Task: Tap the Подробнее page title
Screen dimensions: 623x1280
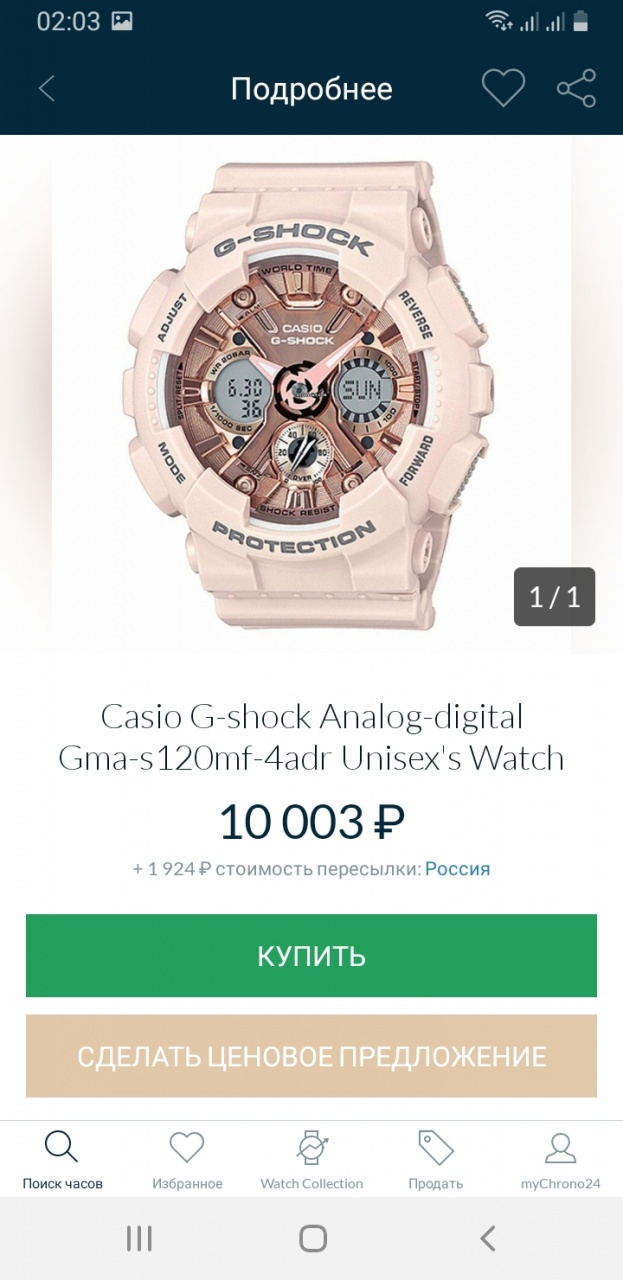Action: [311, 89]
